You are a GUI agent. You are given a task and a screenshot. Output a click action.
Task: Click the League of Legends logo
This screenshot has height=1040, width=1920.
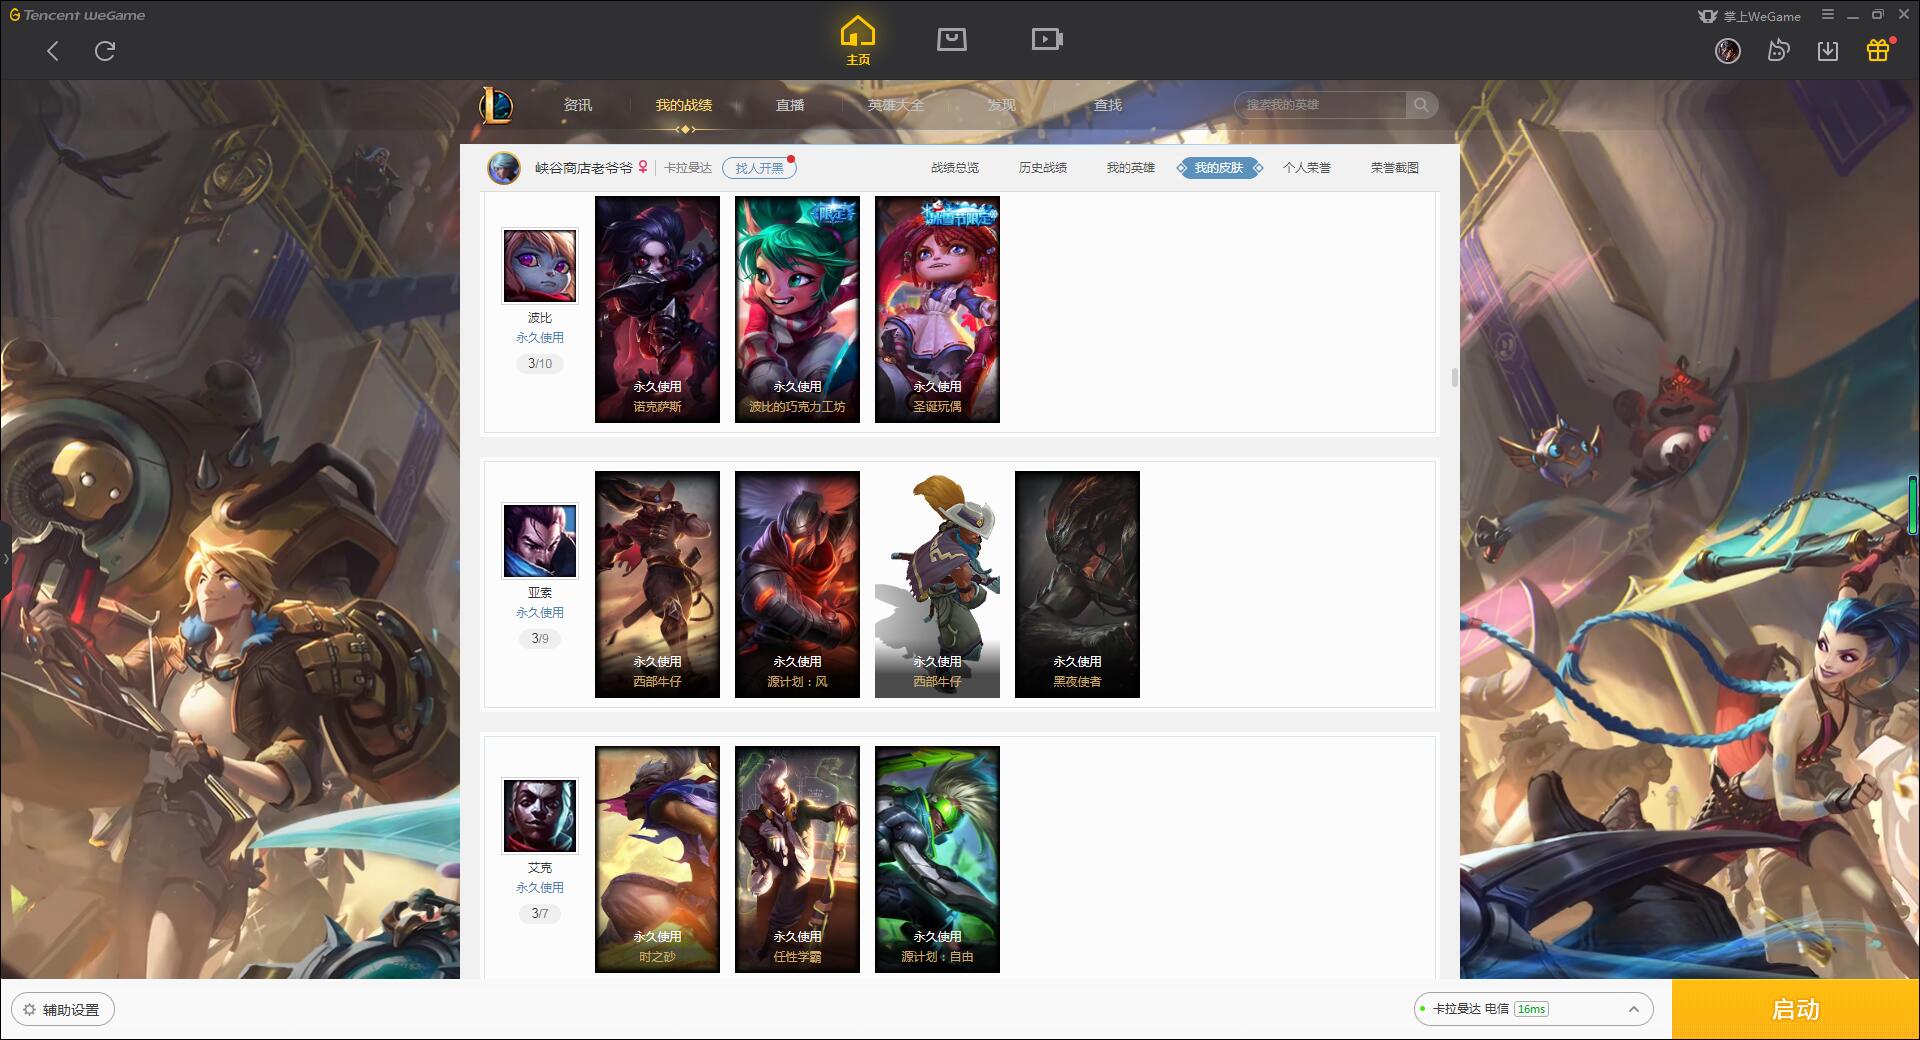496,105
